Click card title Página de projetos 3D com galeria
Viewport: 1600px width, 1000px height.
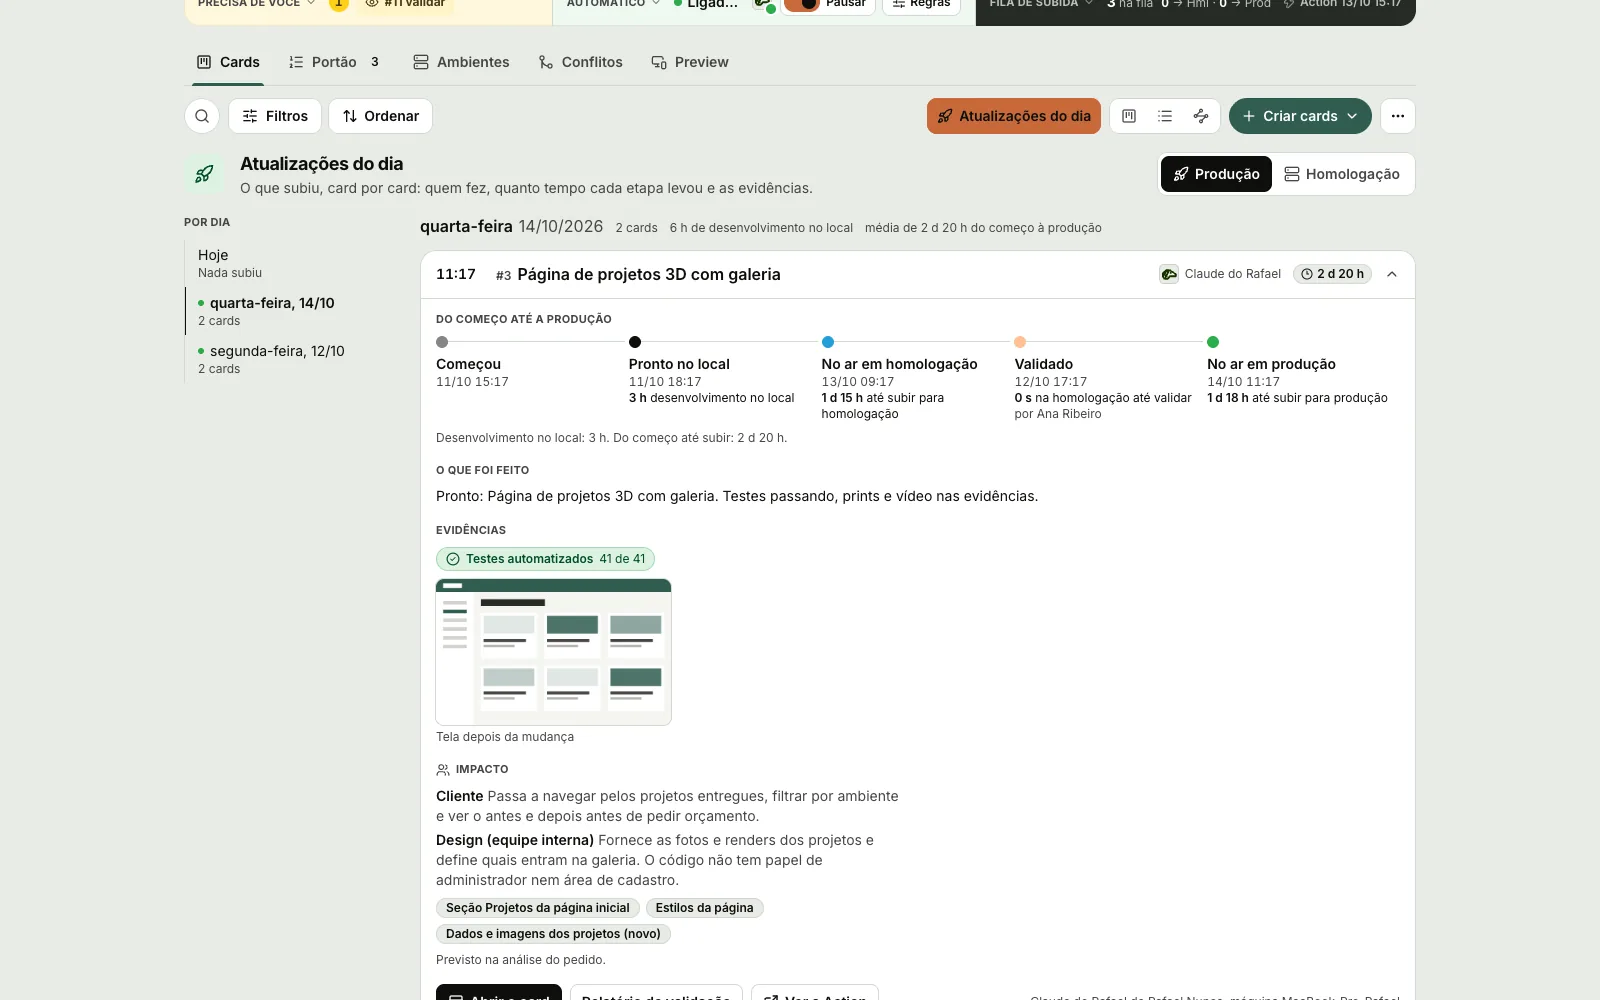(x=649, y=275)
